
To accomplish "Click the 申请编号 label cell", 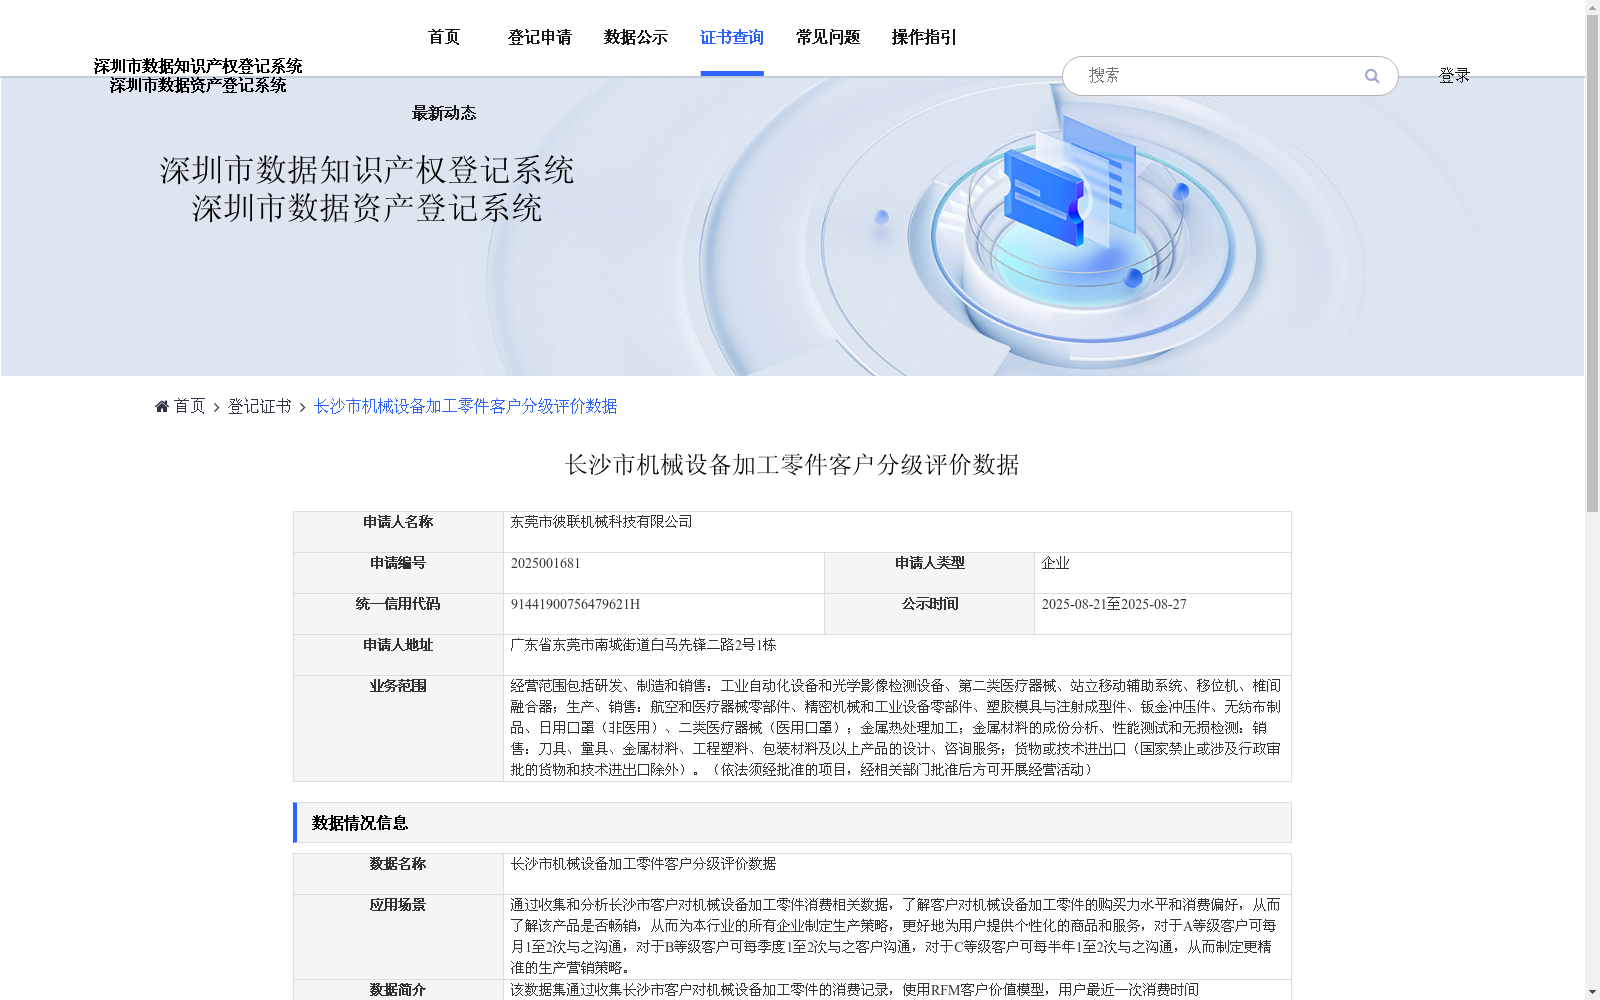I will tap(398, 573).
